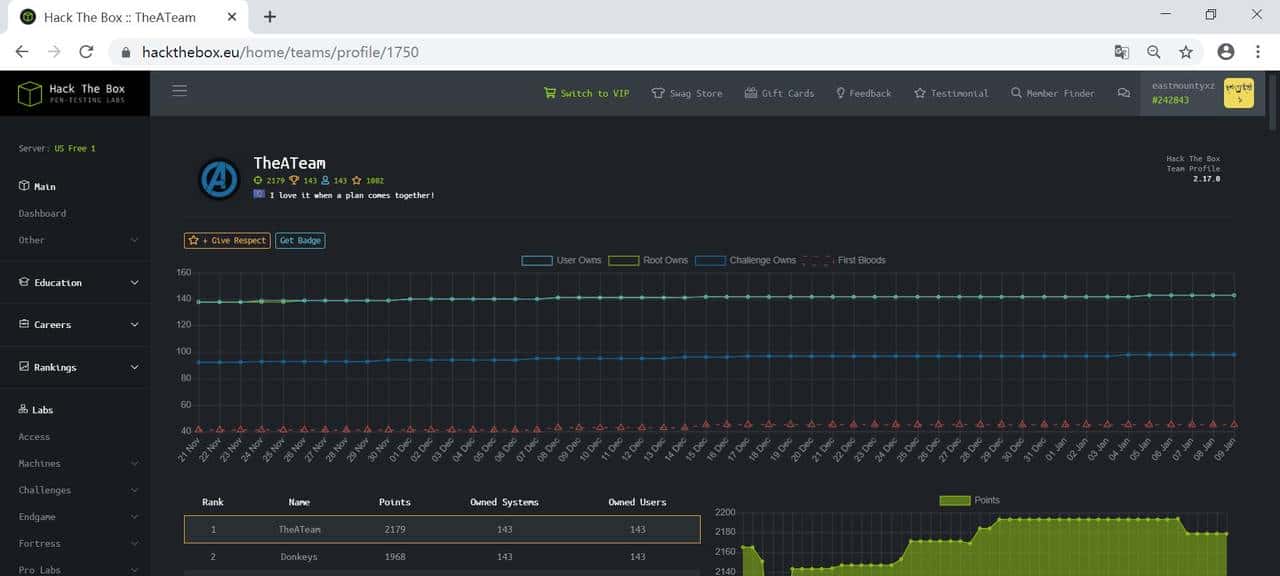
Task: Open Dashboard in the sidebar
Action: (x=42, y=214)
